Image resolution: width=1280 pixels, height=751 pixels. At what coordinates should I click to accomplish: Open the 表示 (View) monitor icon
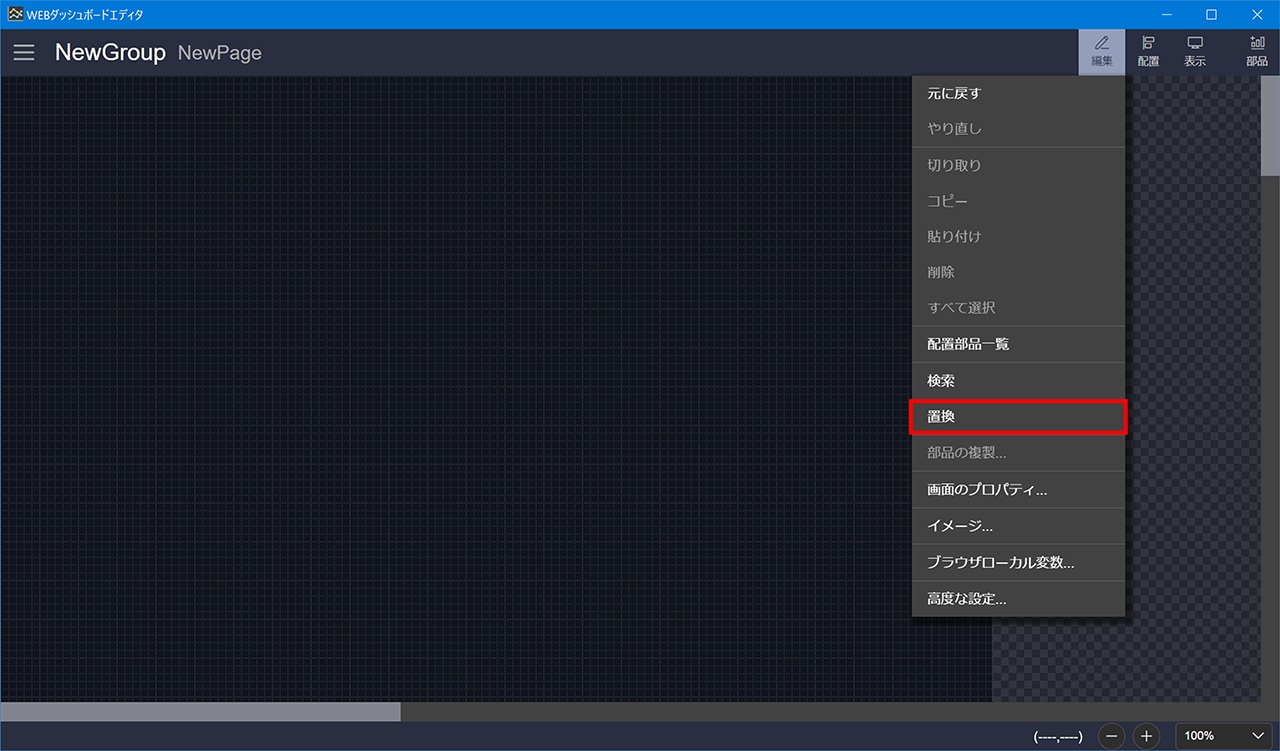pos(1194,52)
